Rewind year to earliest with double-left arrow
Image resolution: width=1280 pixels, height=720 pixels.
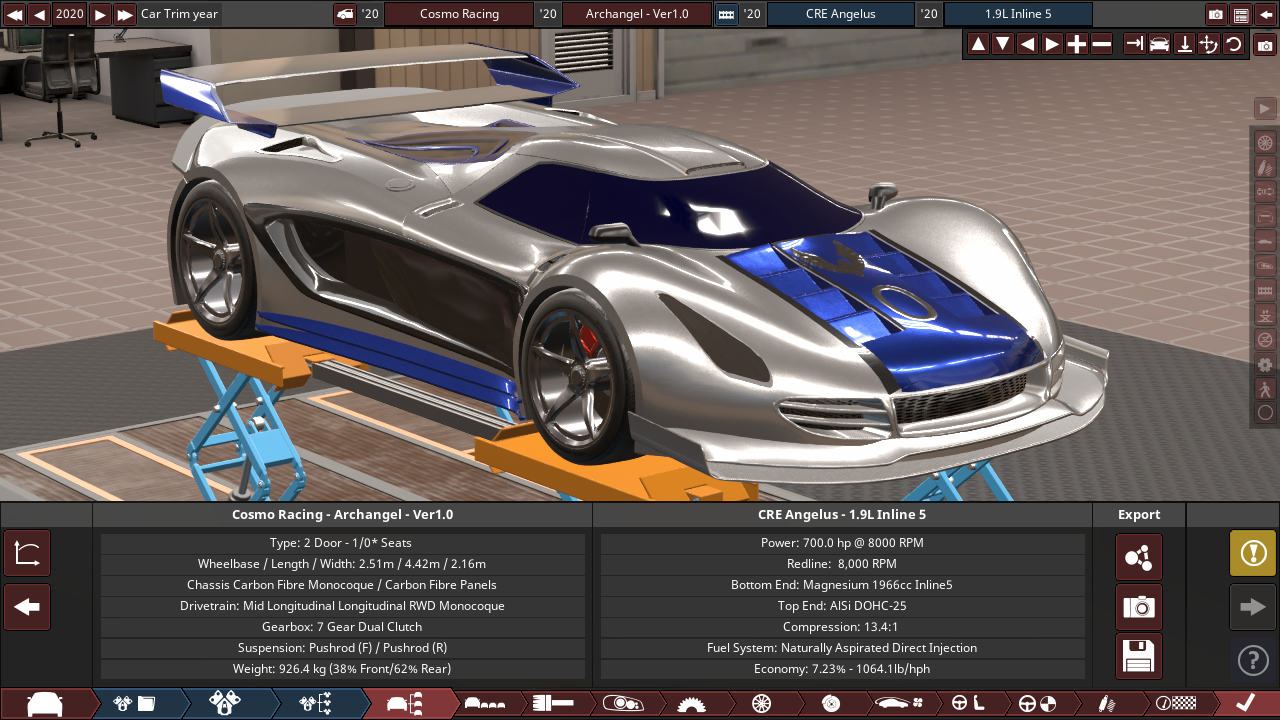click(x=14, y=14)
